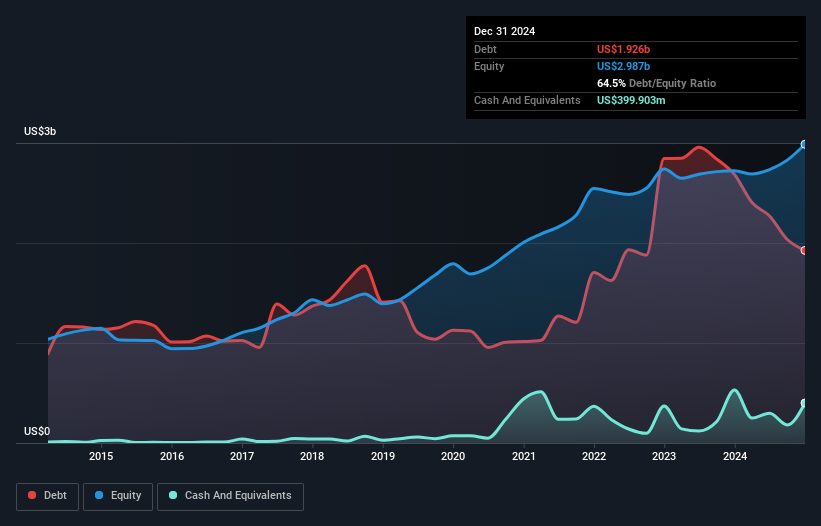This screenshot has height=526, width=821.
Task: Click the 2015 x-axis label
Action: [101, 456]
